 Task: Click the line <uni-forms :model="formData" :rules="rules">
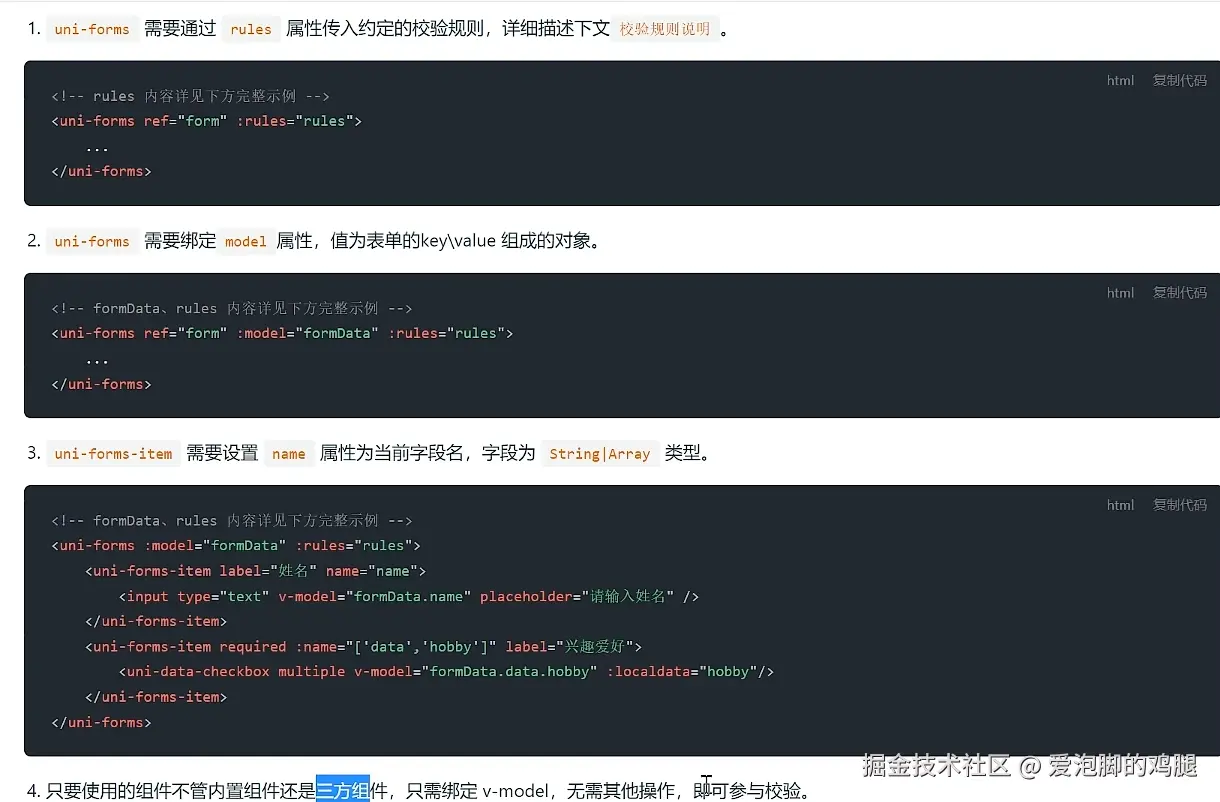pyautogui.click(x=236, y=546)
